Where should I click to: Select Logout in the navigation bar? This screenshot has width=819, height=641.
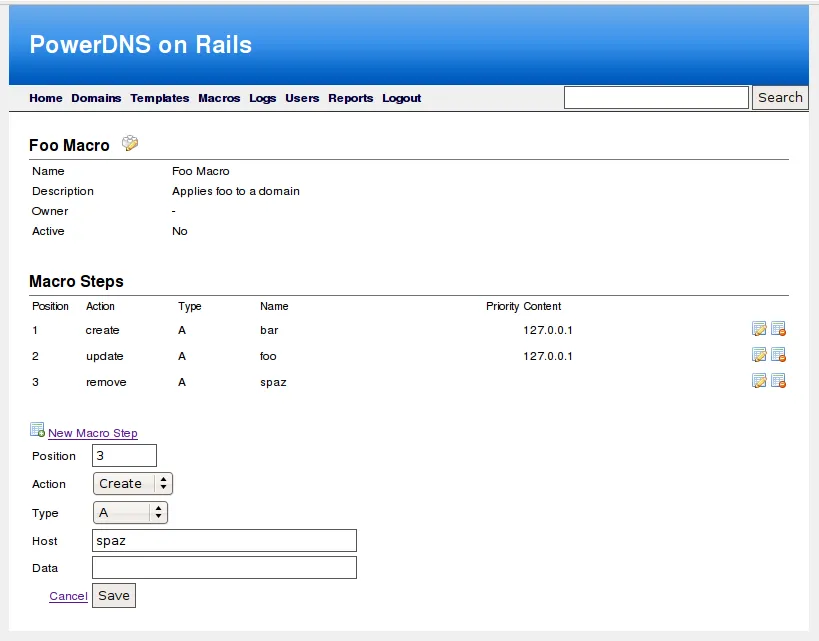402,98
